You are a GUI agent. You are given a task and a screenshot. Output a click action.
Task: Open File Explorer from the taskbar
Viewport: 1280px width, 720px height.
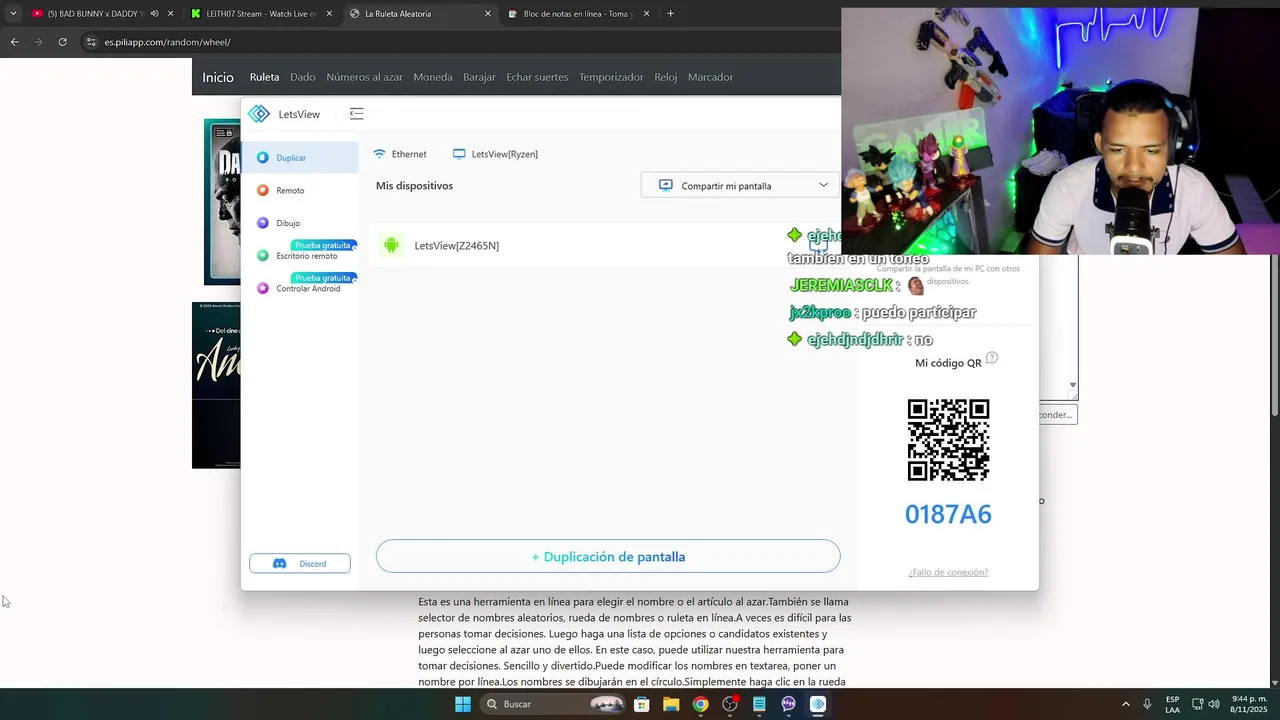(x=671, y=704)
